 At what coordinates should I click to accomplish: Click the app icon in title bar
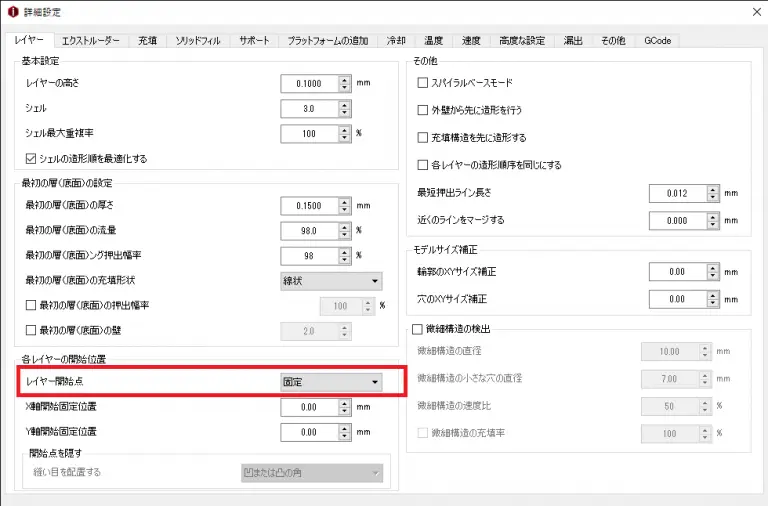[12, 12]
